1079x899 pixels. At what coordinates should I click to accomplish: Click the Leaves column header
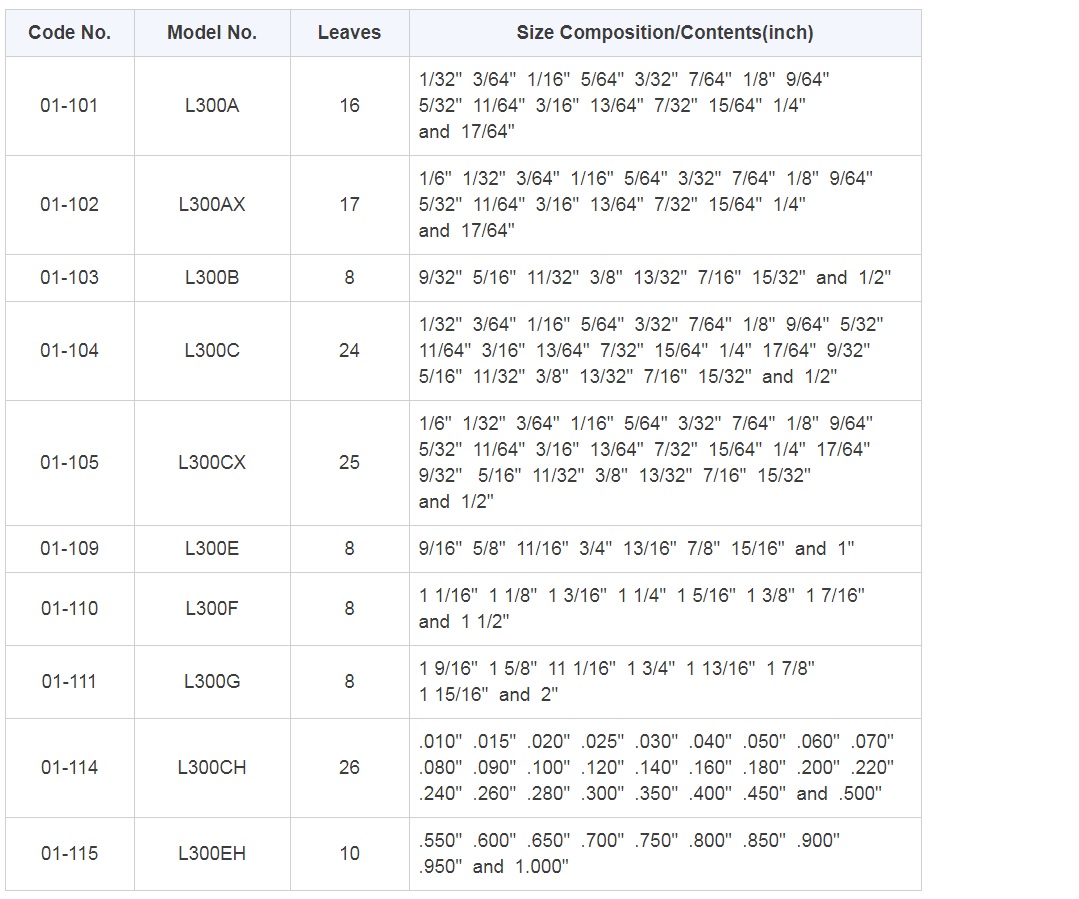(x=349, y=33)
